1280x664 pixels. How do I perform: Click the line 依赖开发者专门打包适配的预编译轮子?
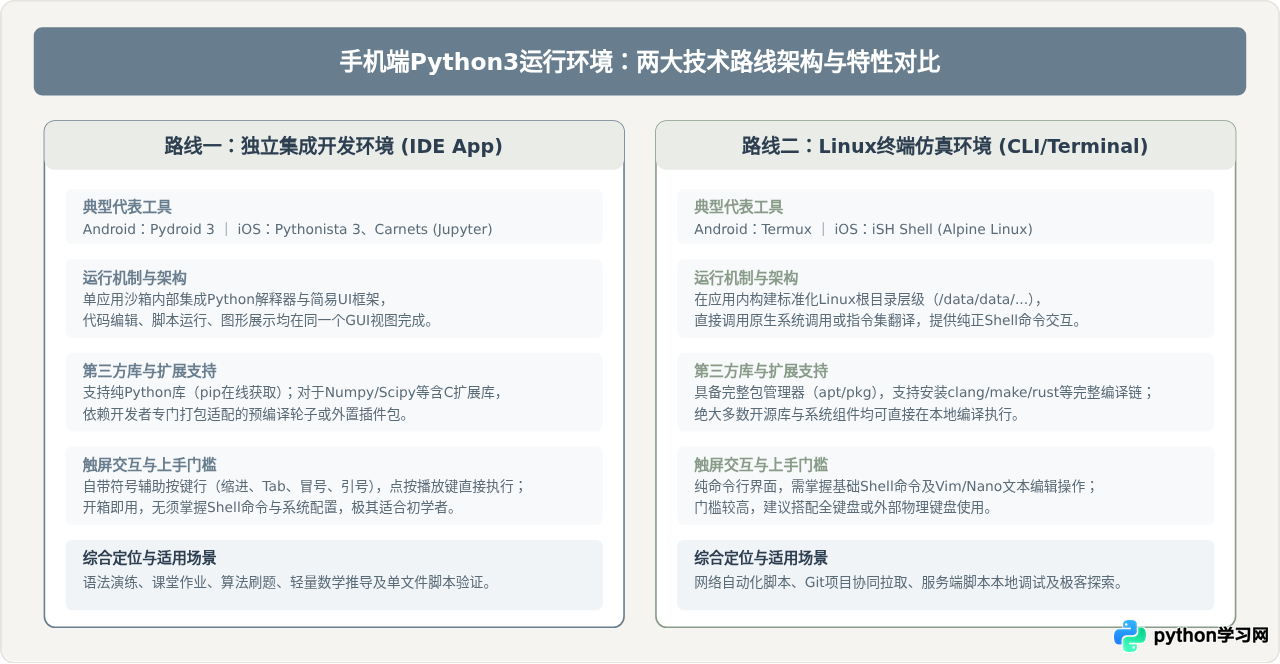coord(246,414)
